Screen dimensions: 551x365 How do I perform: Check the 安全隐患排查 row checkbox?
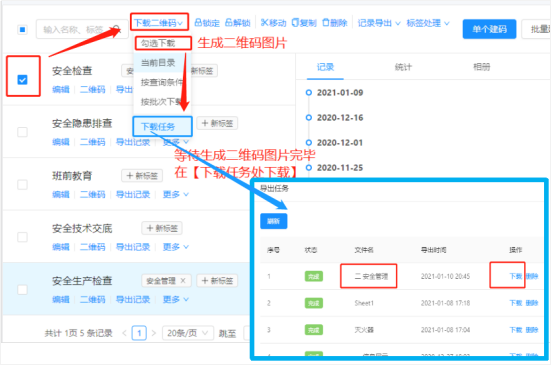22,132
